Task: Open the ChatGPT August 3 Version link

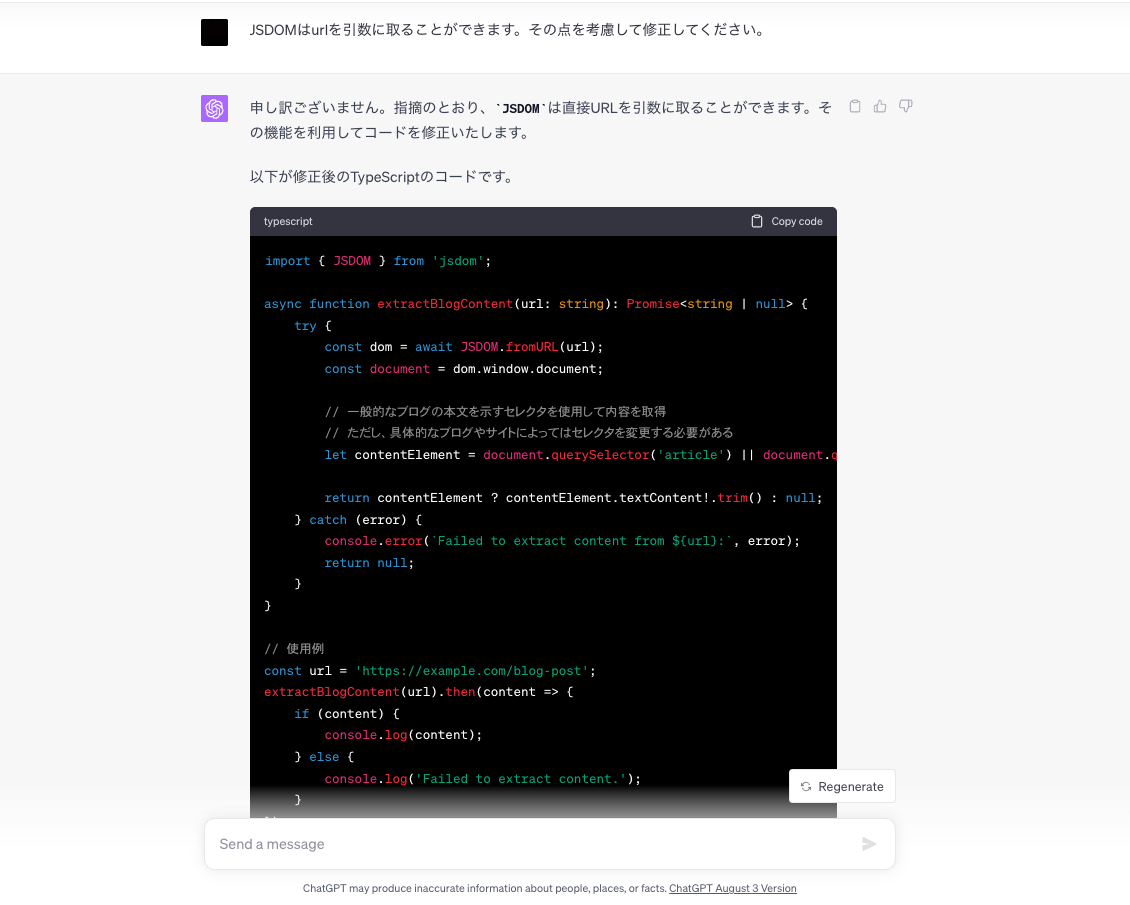Action: click(x=732, y=888)
